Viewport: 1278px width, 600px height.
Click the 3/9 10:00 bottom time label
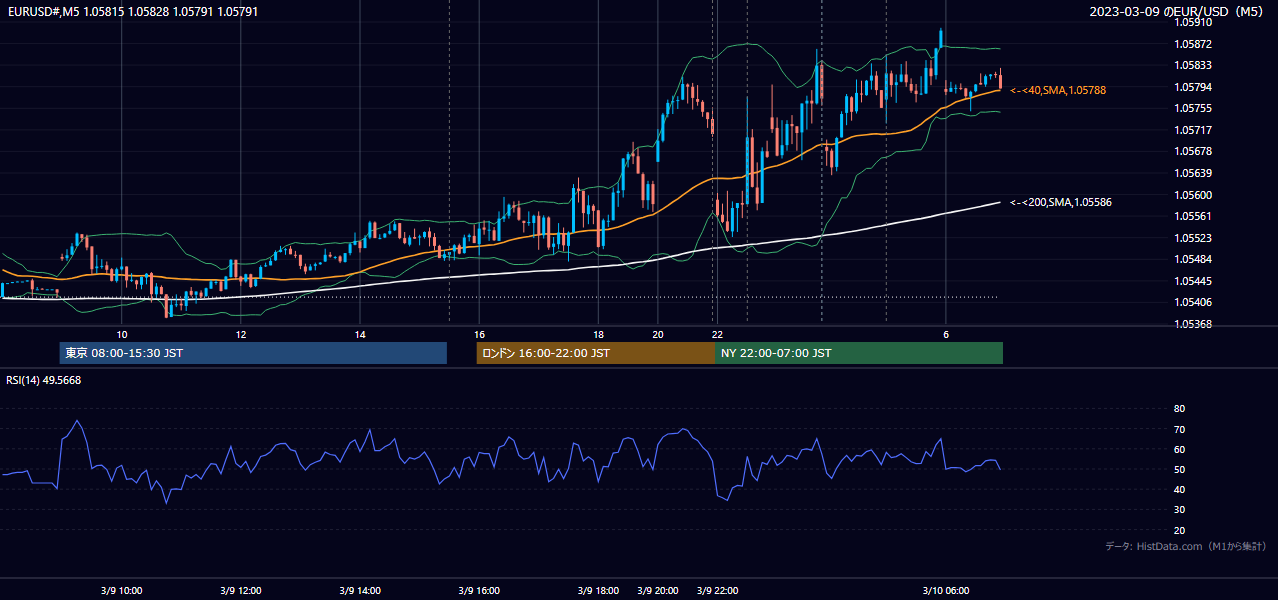click(121, 591)
